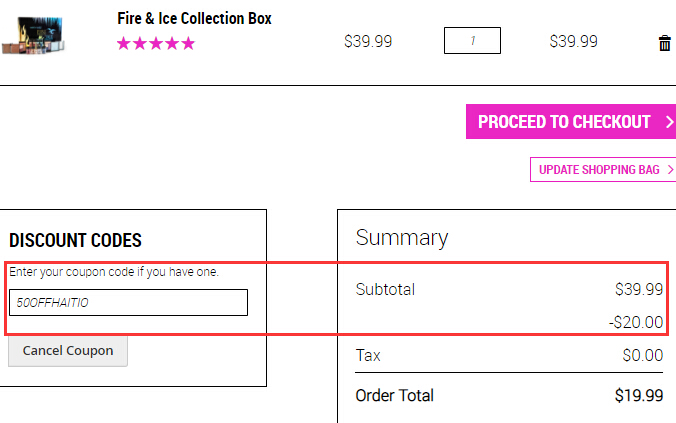This screenshot has height=423, width=676.
Task: Click the row total price beside trash icon
Action: [573, 41]
